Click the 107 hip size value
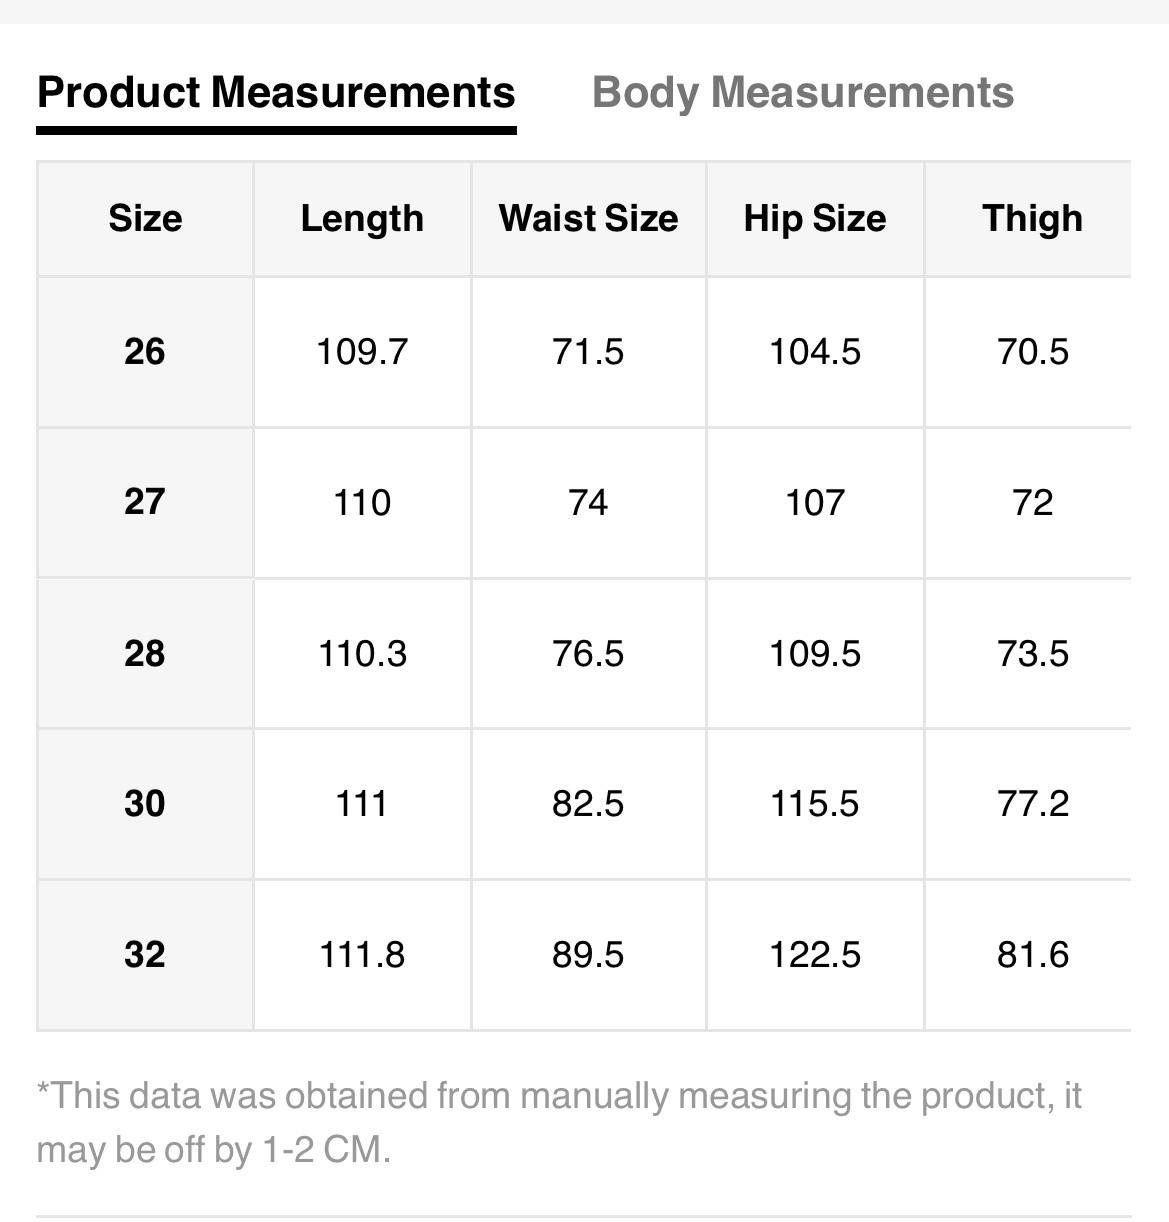The image size is (1169, 1222). pyautogui.click(x=815, y=502)
